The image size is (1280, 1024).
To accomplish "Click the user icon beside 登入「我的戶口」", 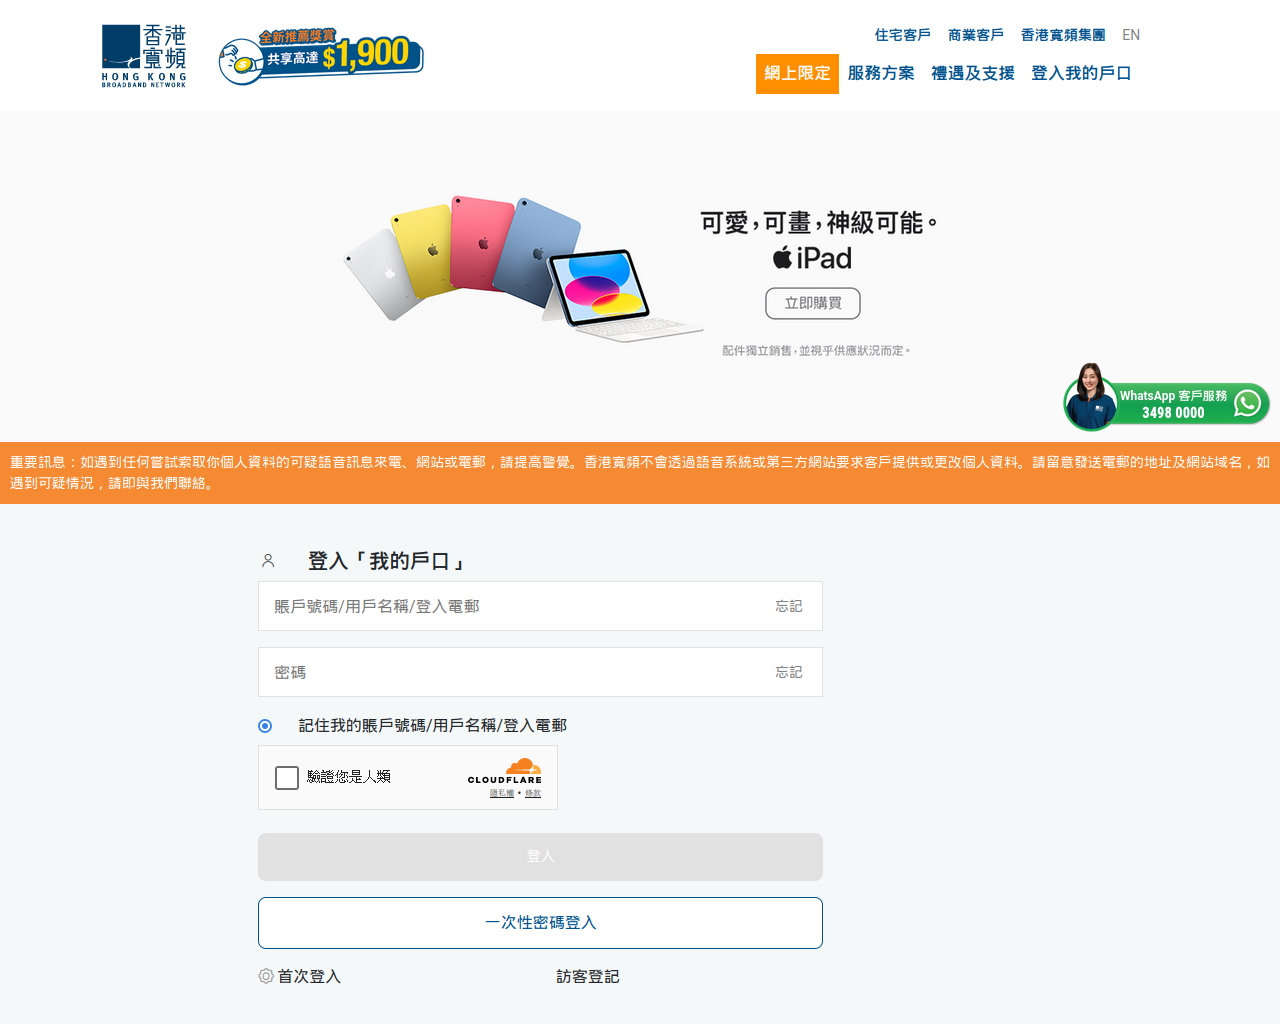I will pos(268,561).
